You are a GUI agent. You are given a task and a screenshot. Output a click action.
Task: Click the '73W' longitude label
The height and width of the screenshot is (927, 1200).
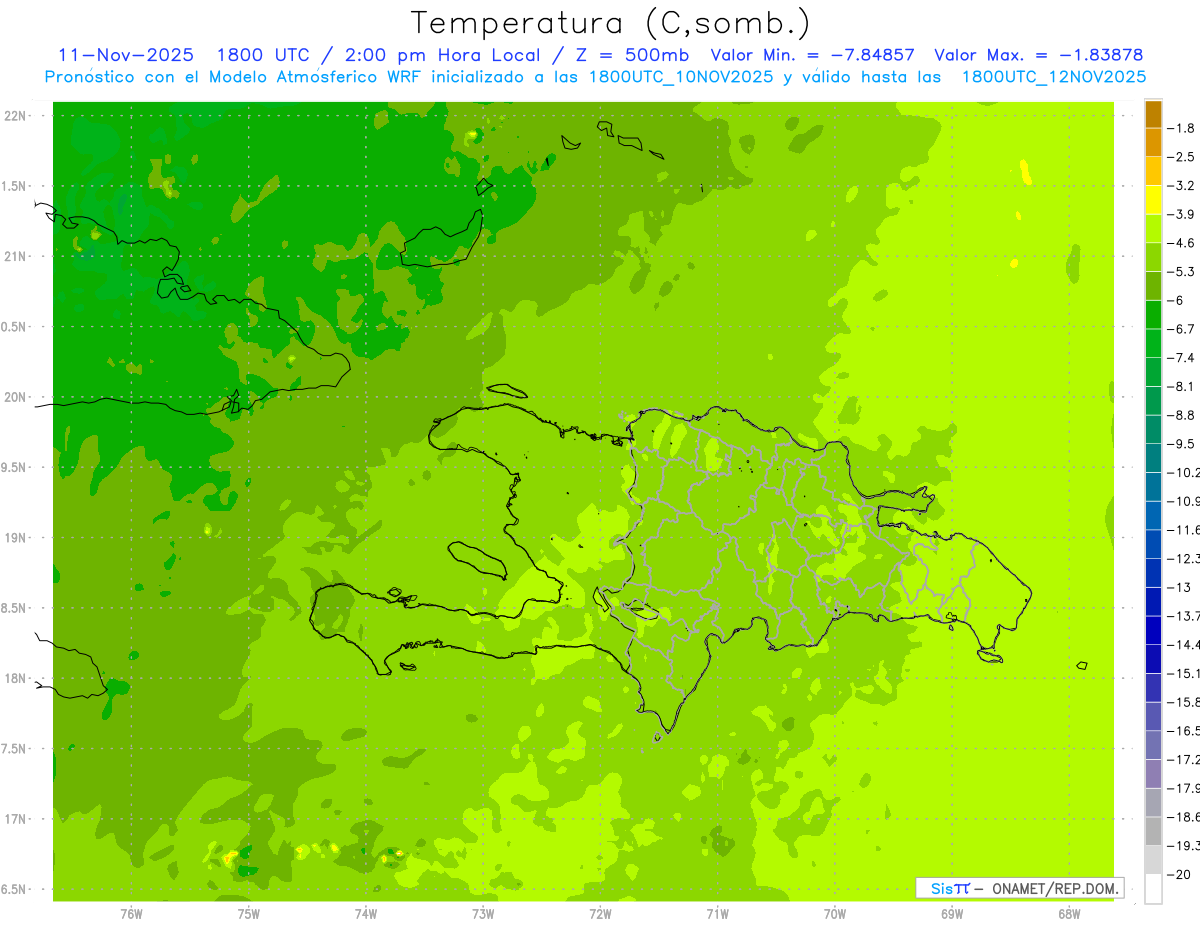(x=483, y=913)
